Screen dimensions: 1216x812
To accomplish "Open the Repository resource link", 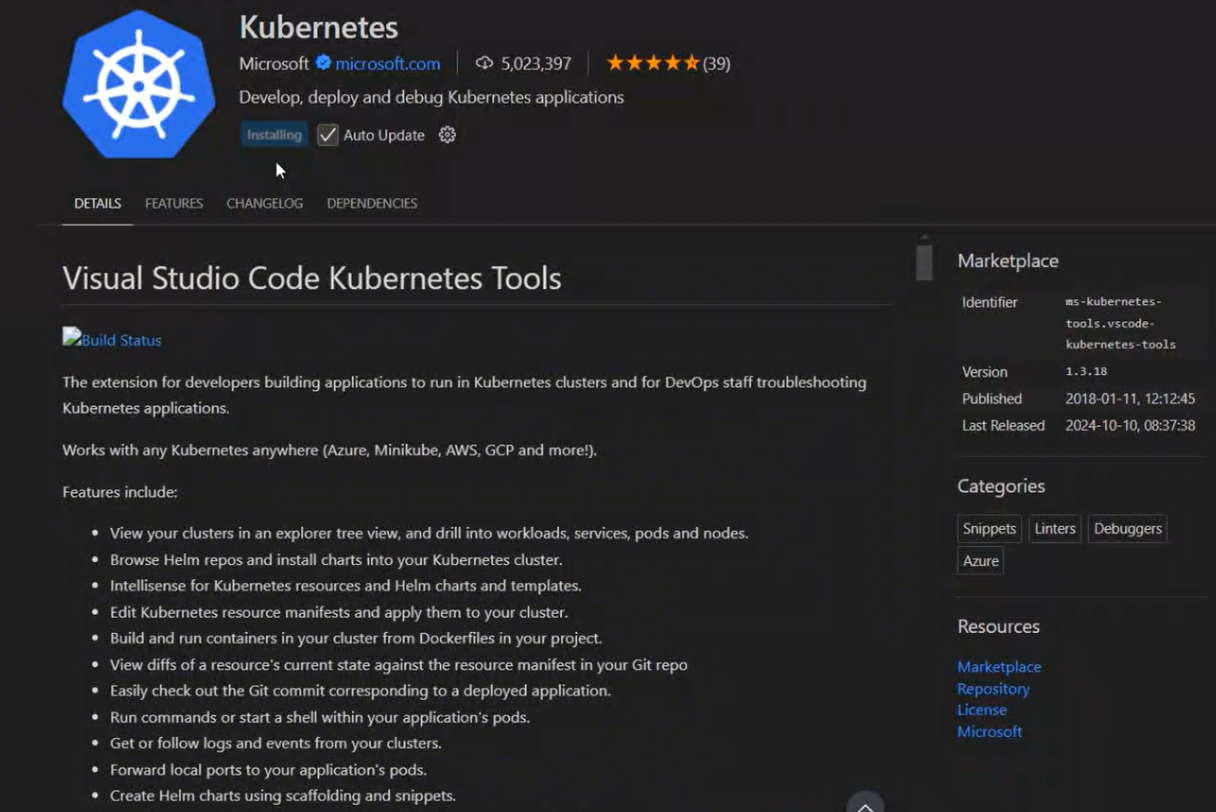I will click(x=993, y=688).
